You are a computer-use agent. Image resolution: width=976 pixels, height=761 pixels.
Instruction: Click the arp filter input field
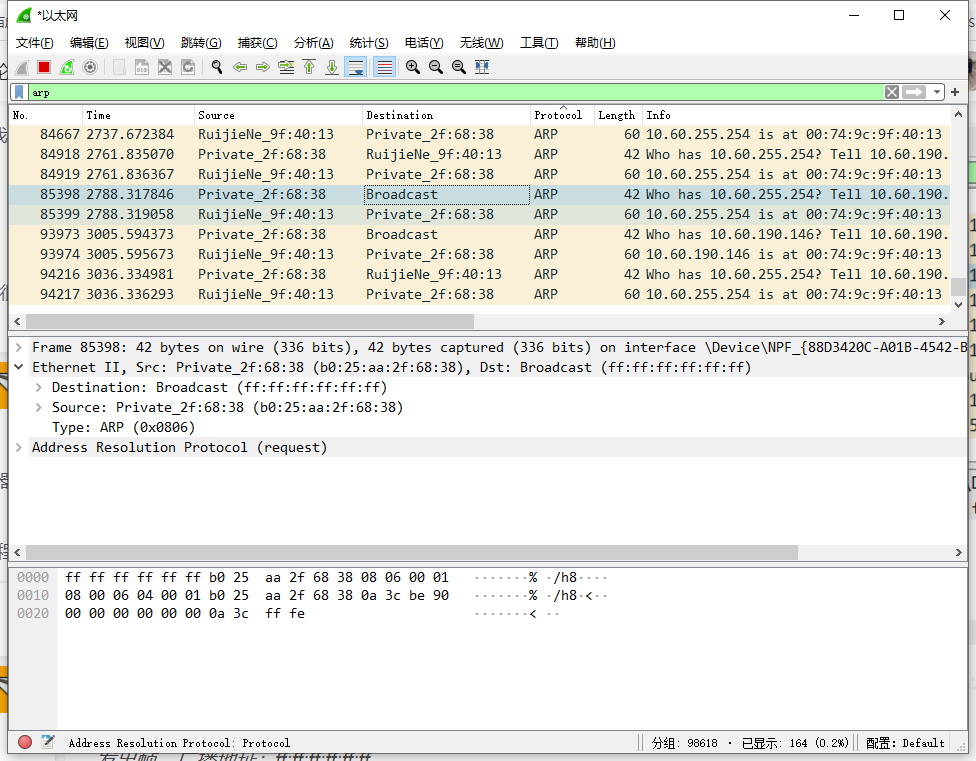click(456, 93)
